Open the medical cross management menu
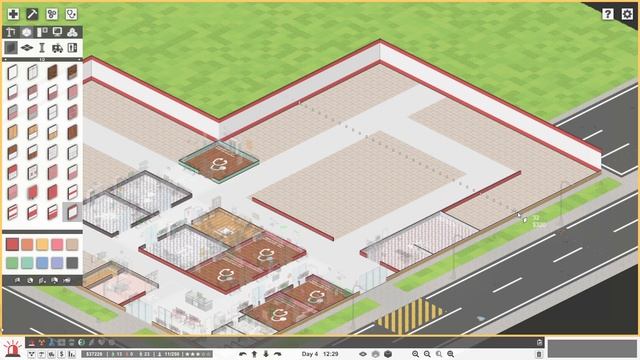The height and width of the screenshot is (360, 640). (x=13, y=14)
